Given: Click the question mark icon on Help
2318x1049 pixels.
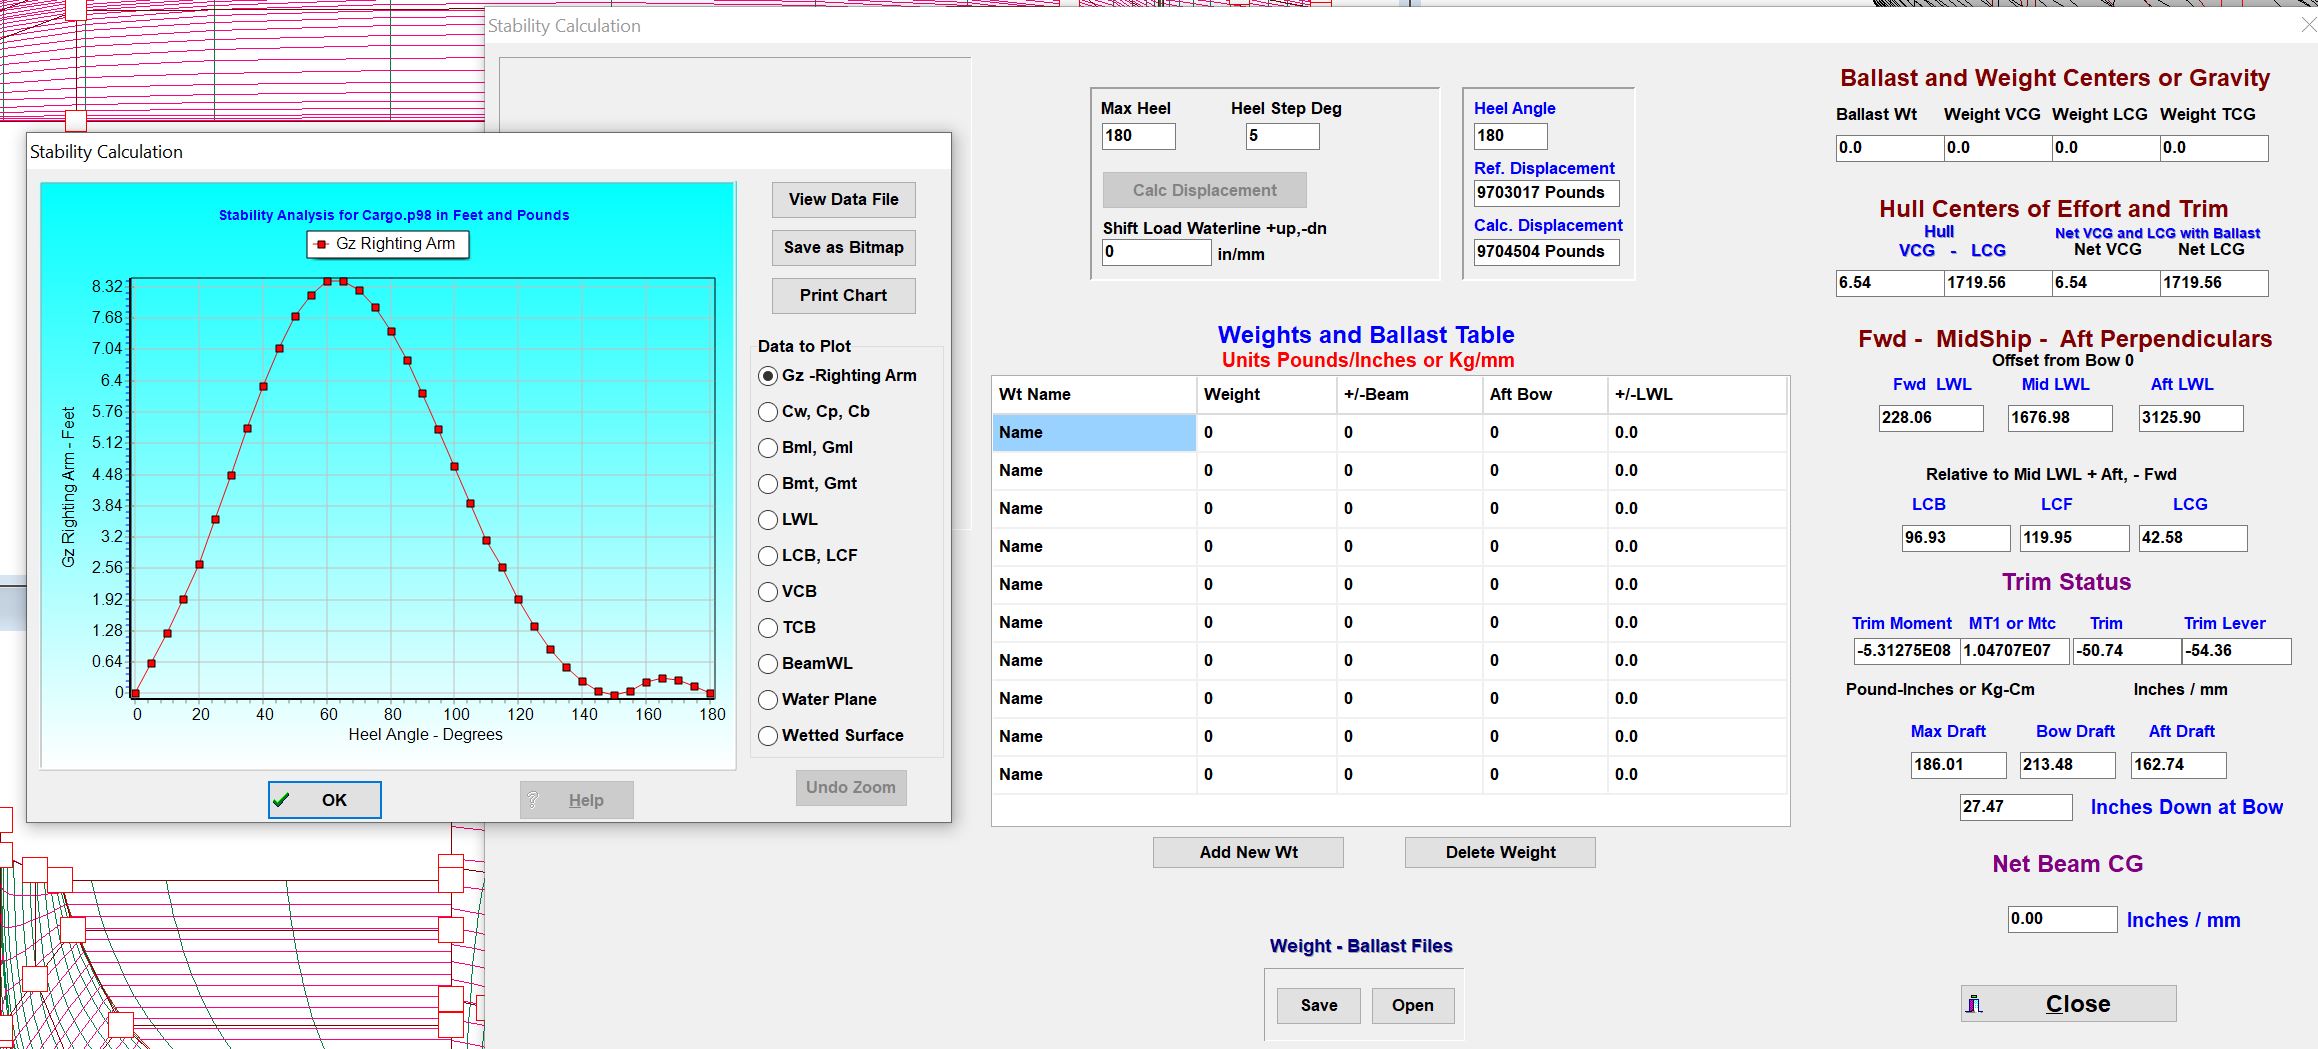Looking at the screenshot, I should 533,800.
